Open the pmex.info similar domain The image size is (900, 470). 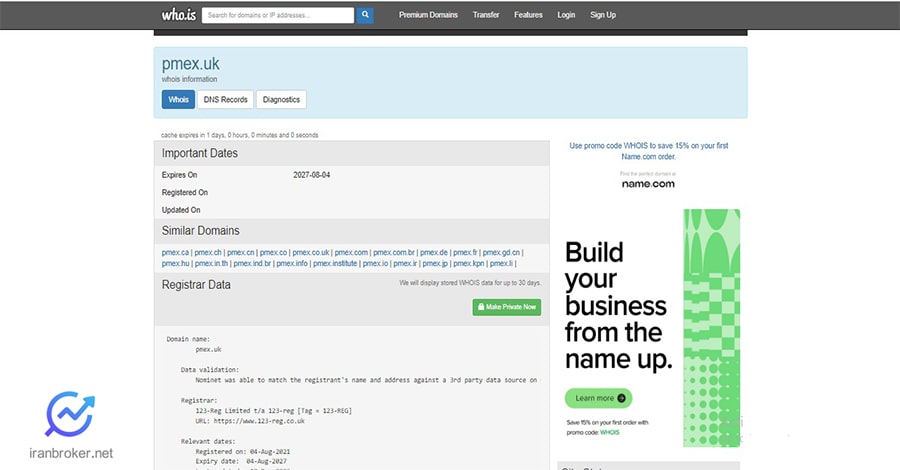[292, 263]
